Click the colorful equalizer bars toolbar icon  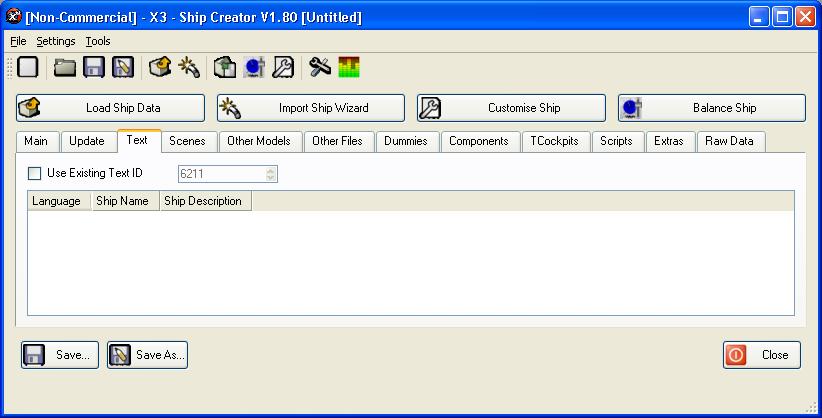(x=349, y=68)
